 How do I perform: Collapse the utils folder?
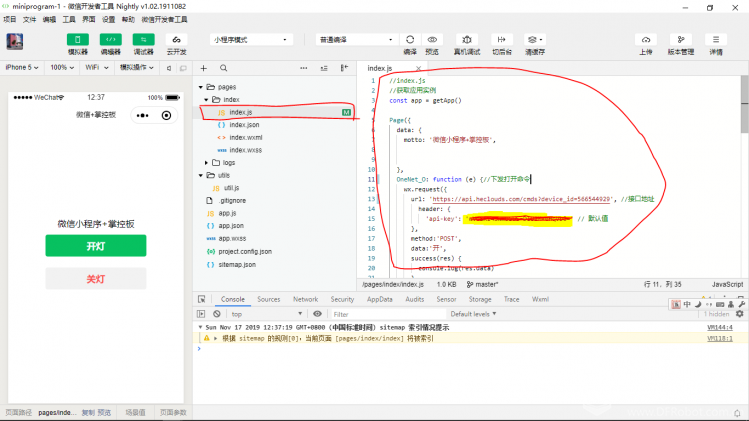click(201, 176)
